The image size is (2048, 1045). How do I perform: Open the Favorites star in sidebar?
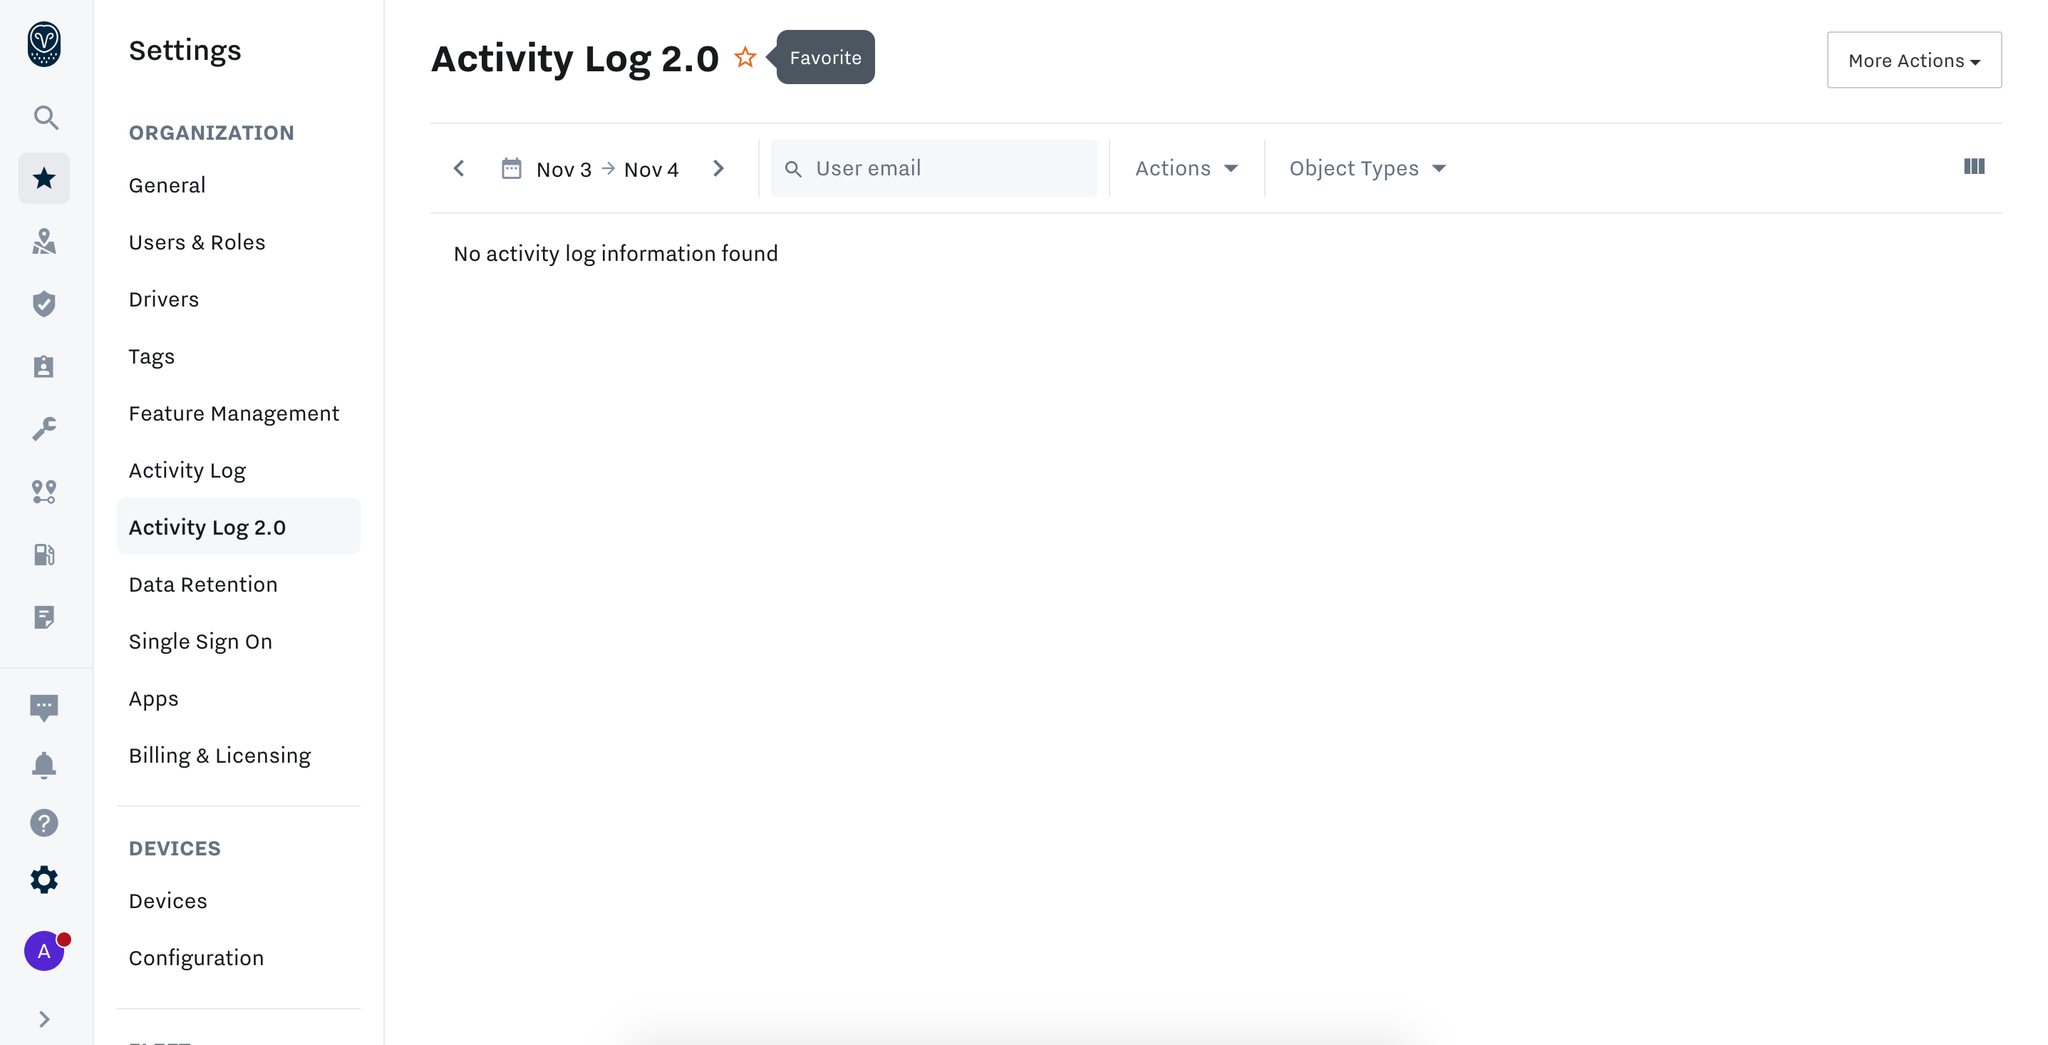tap(44, 179)
